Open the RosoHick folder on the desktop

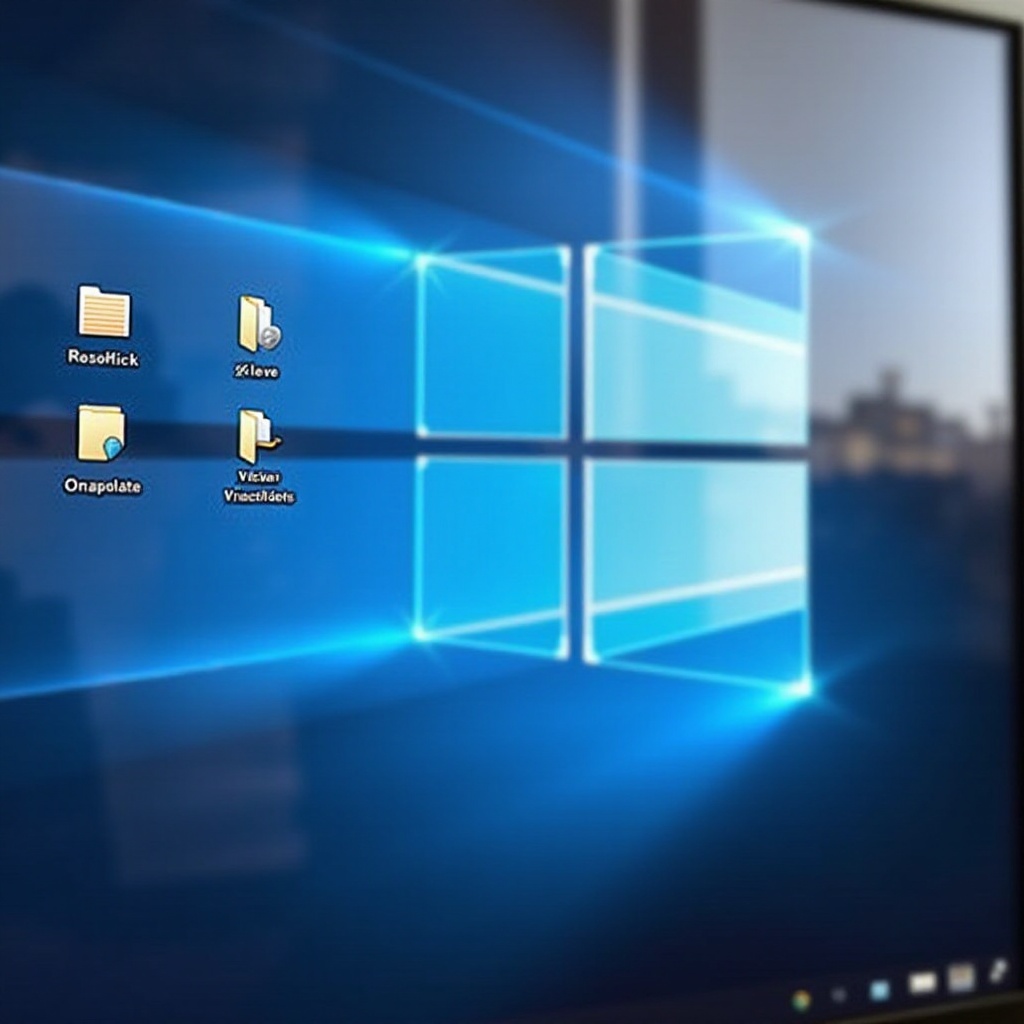coord(104,312)
